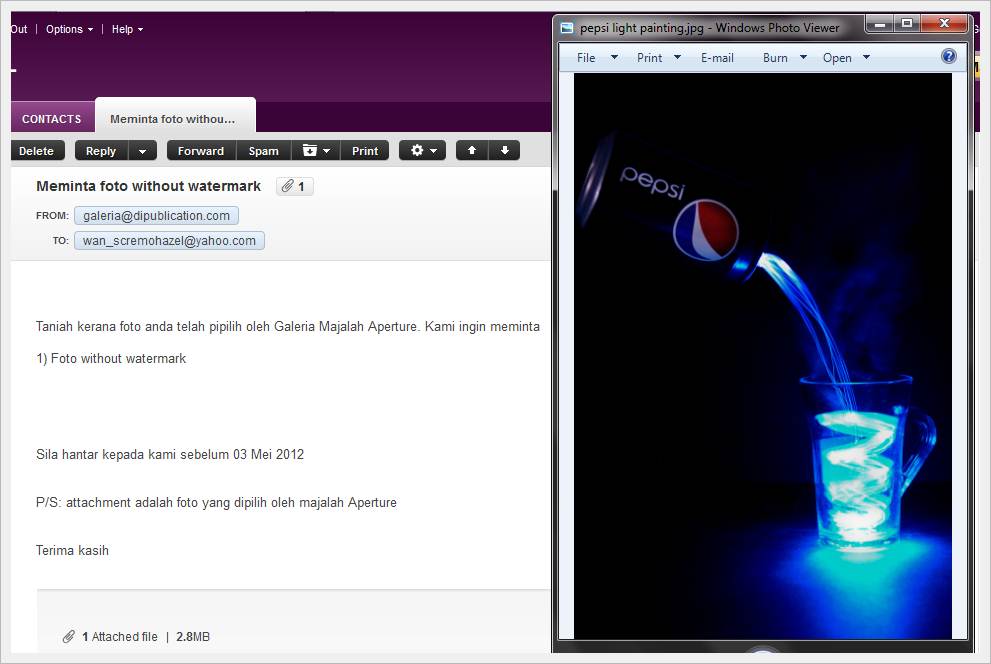This screenshot has height=664, width=991.
Task: Open Burn menu in Photo Viewer
Action: point(784,57)
